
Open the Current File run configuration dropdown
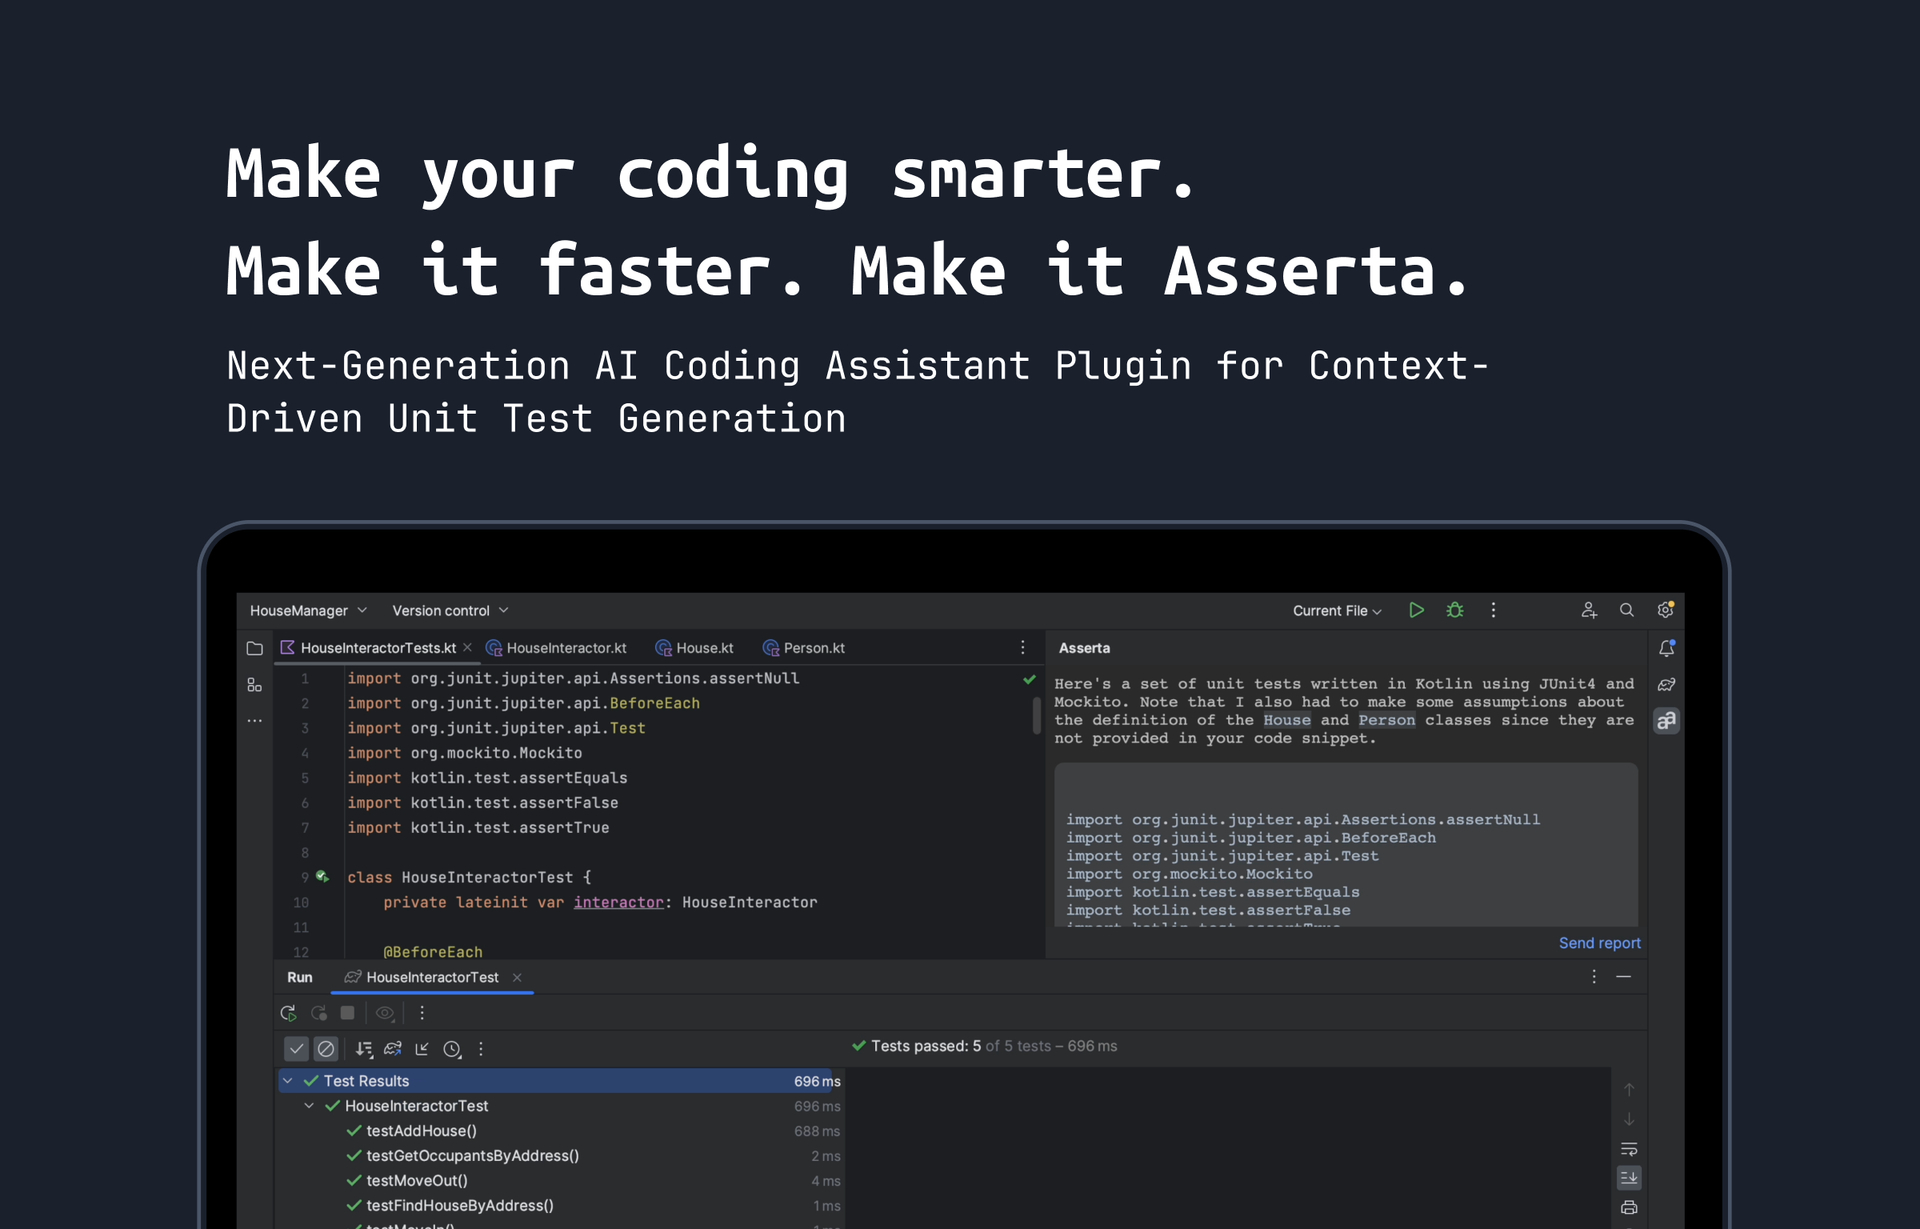pos(1337,611)
